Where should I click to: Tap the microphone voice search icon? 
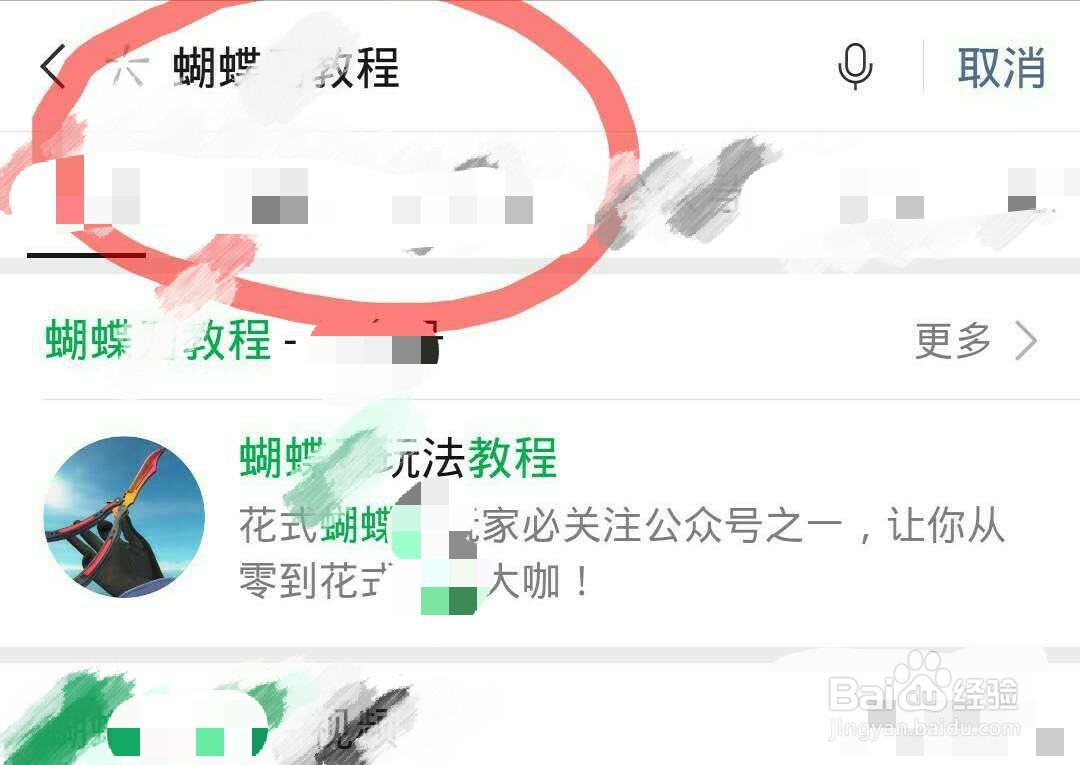tap(855, 66)
